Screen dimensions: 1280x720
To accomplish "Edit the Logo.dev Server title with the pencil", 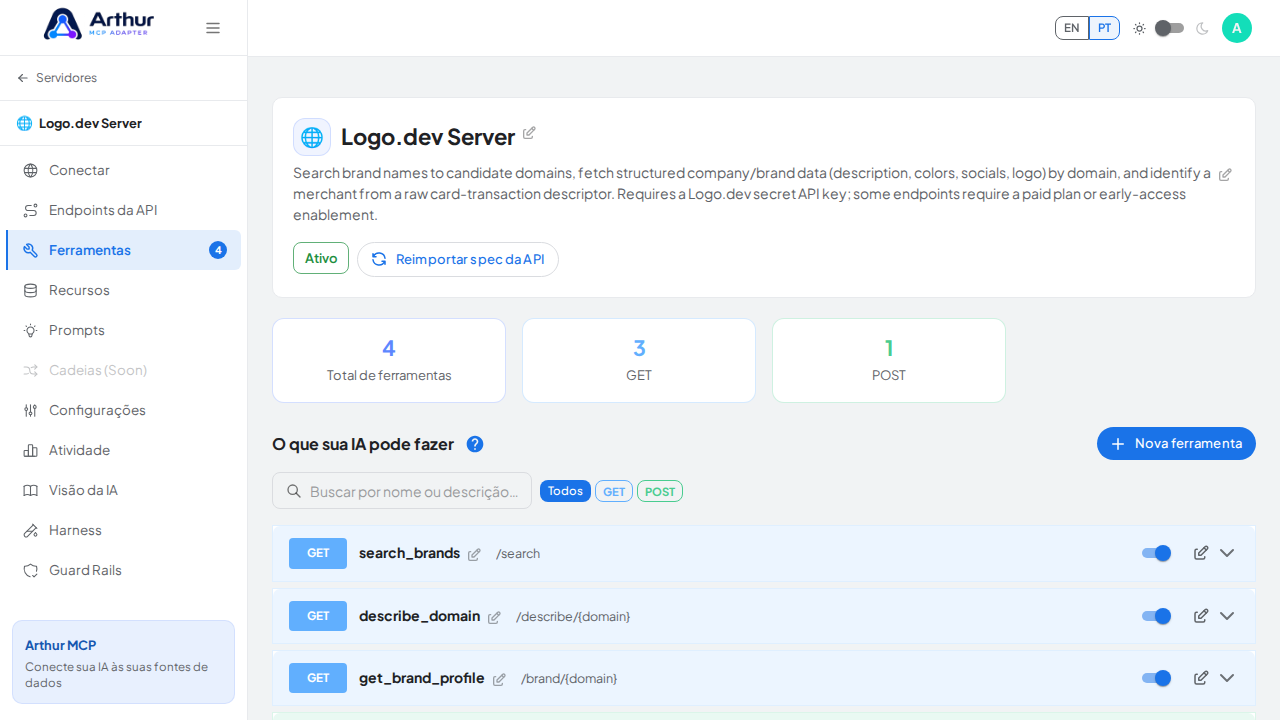I will (x=529, y=133).
